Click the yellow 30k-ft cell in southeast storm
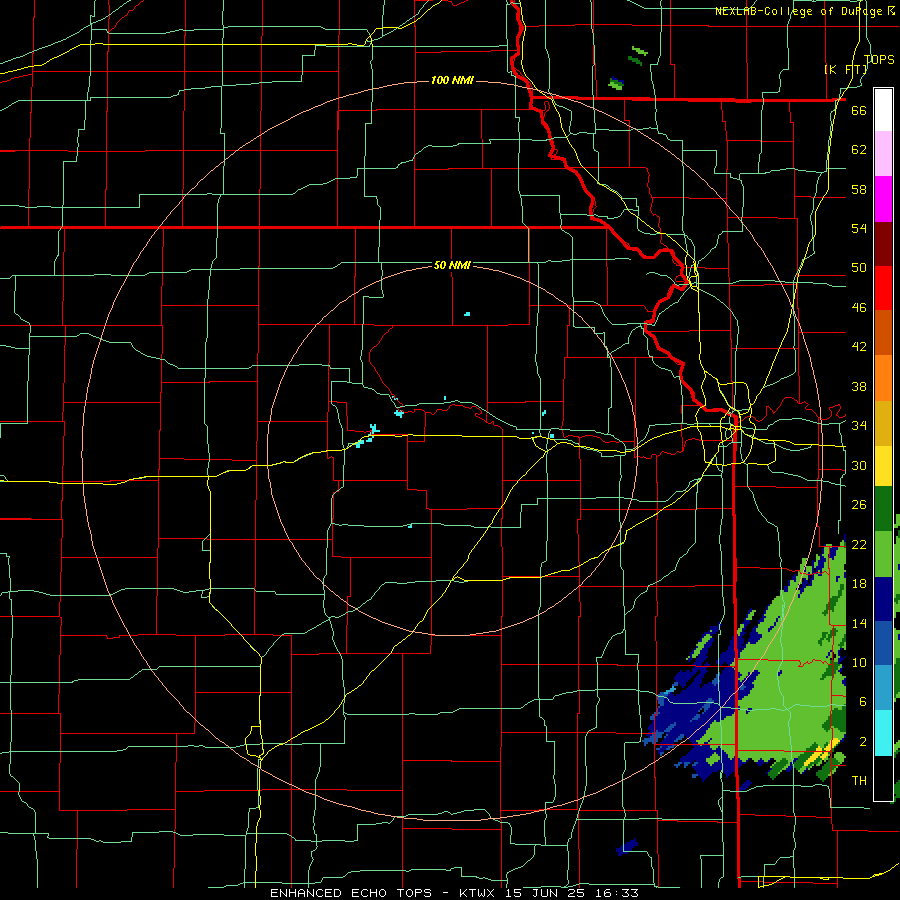Viewport: 900px width, 900px height. tap(822, 752)
